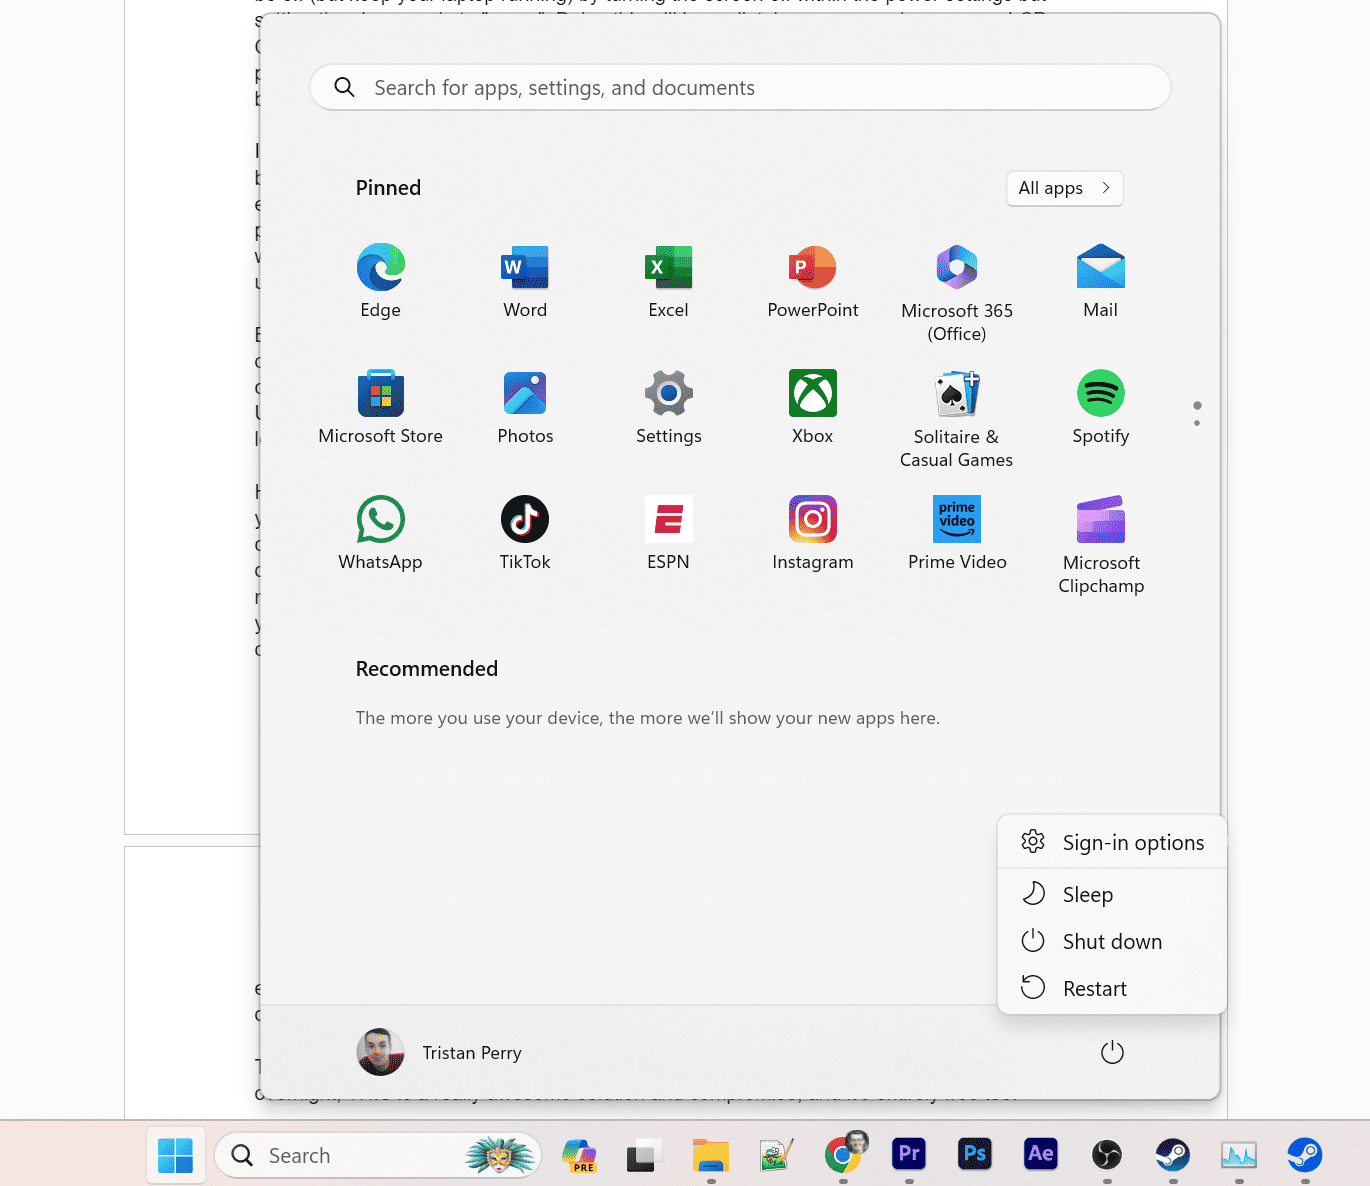This screenshot has height=1186, width=1370.
Task: Choose Shut down from power menu
Action: pos(1112,941)
